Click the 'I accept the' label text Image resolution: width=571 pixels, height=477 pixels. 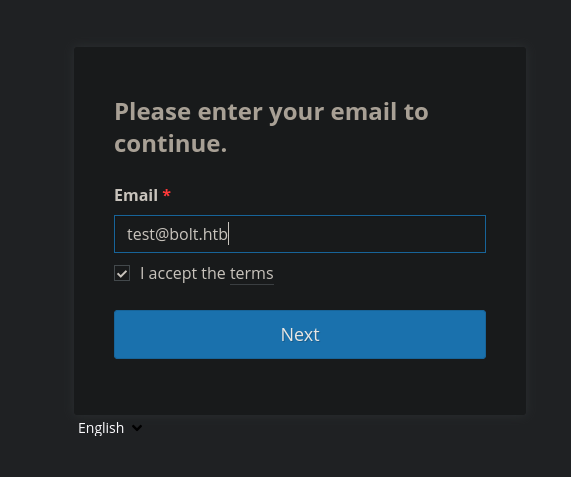(x=183, y=273)
